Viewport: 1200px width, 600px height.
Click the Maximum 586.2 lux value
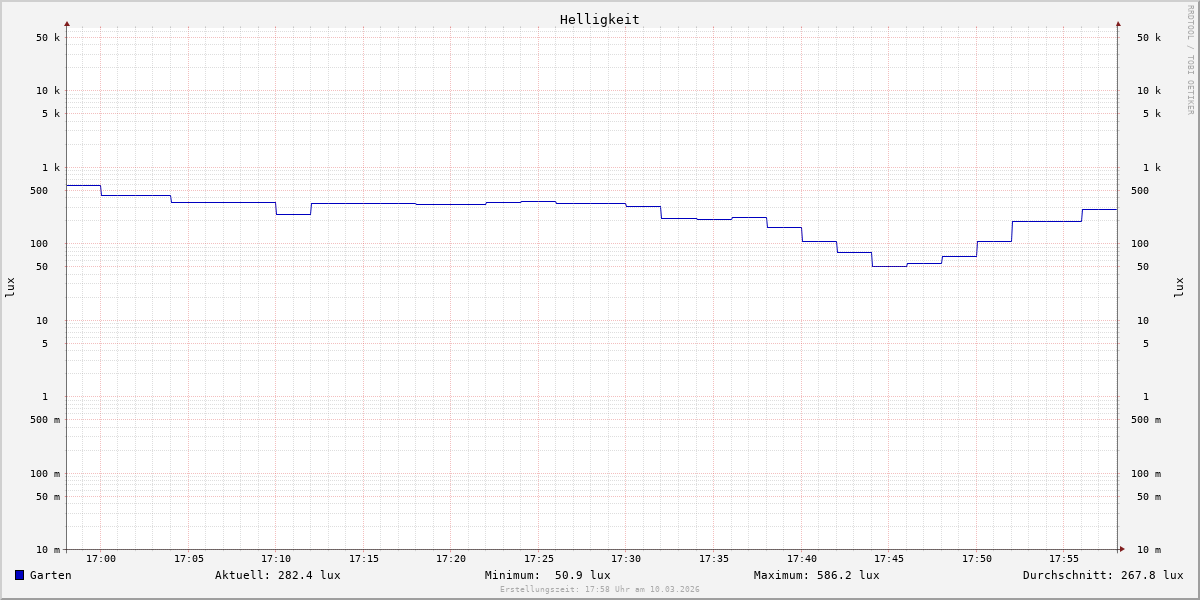817,575
